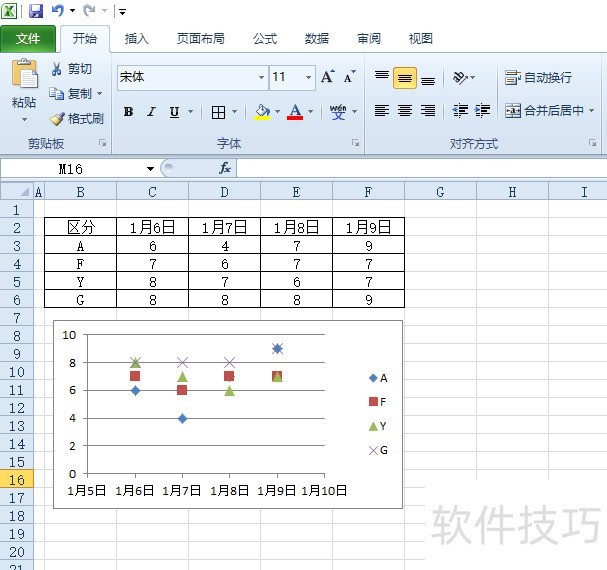Screen dimensions: 607x570
Task: Click the Save icon in quick access toolbar
Action: (x=36, y=11)
